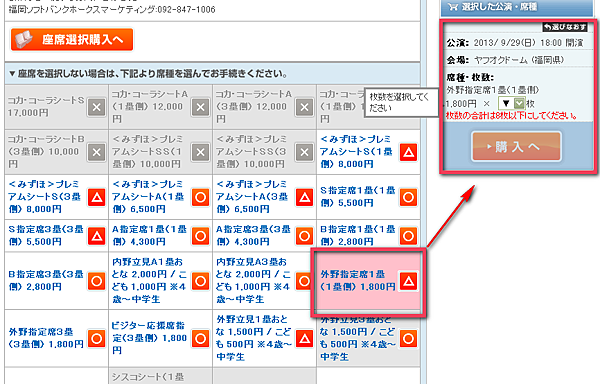Click X icon beside コカ・コーラシートA(3塁側) 12,000円
Screen dimensions: 600x384
click(x=305, y=107)
